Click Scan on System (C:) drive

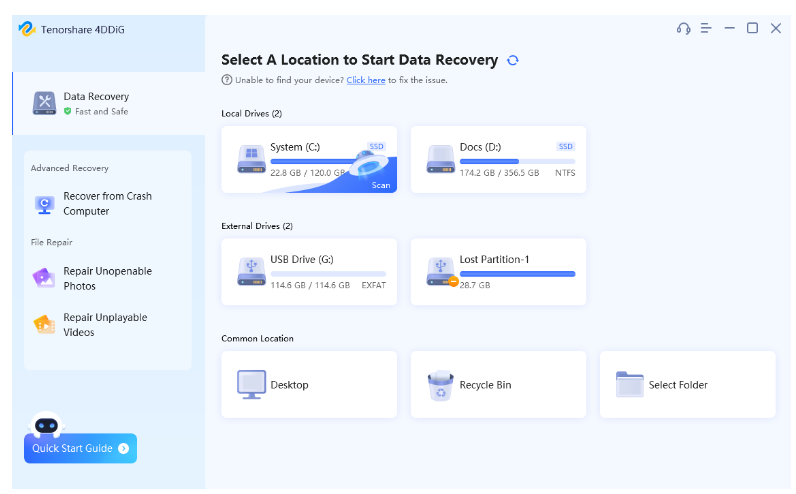coord(380,185)
